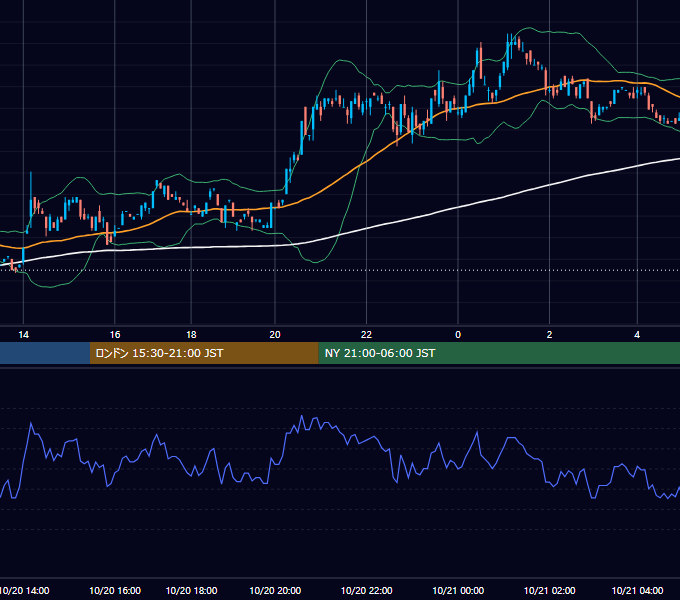Click the 16 hour label on price chart

click(x=114, y=335)
